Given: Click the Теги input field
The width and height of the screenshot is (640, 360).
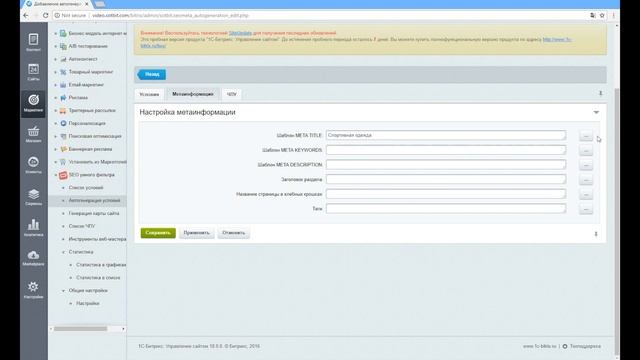Looking at the screenshot, I should click(446, 209).
